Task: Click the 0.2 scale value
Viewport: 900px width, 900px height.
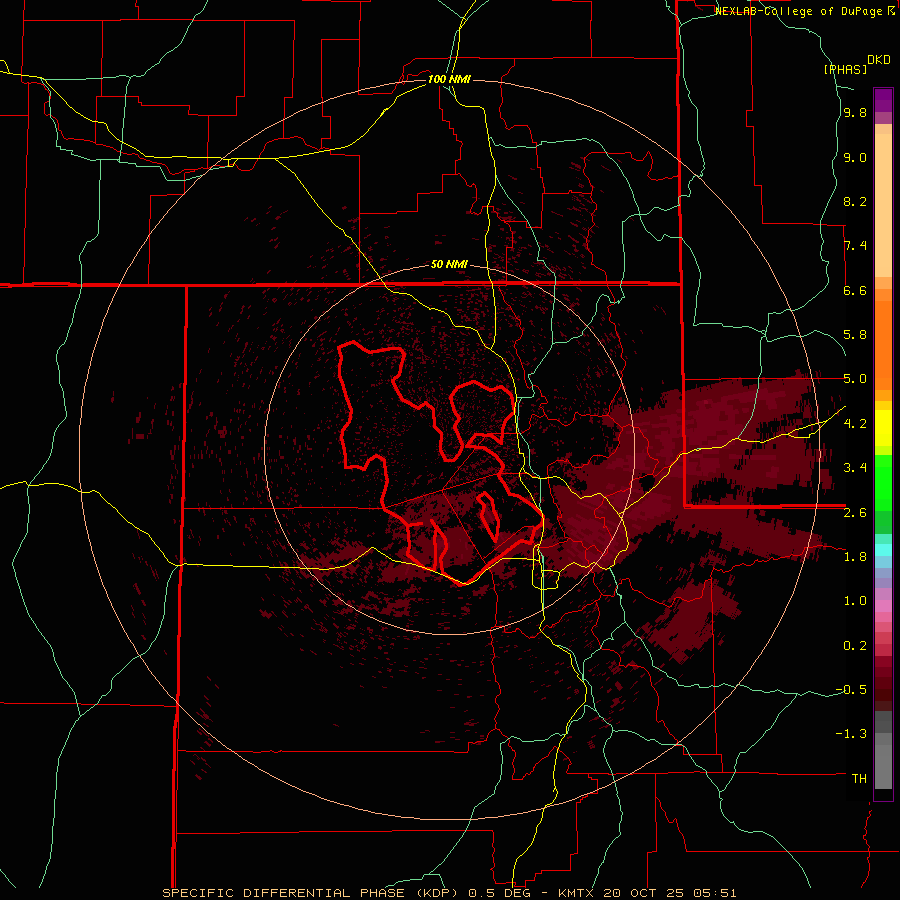Action: coord(855,646)
